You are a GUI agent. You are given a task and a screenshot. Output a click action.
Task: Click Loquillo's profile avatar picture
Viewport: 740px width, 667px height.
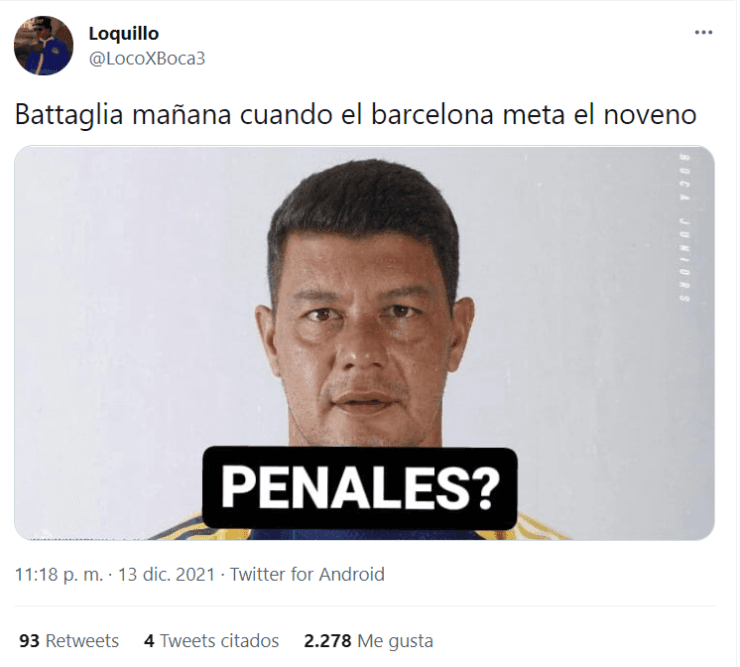(43, 45)
